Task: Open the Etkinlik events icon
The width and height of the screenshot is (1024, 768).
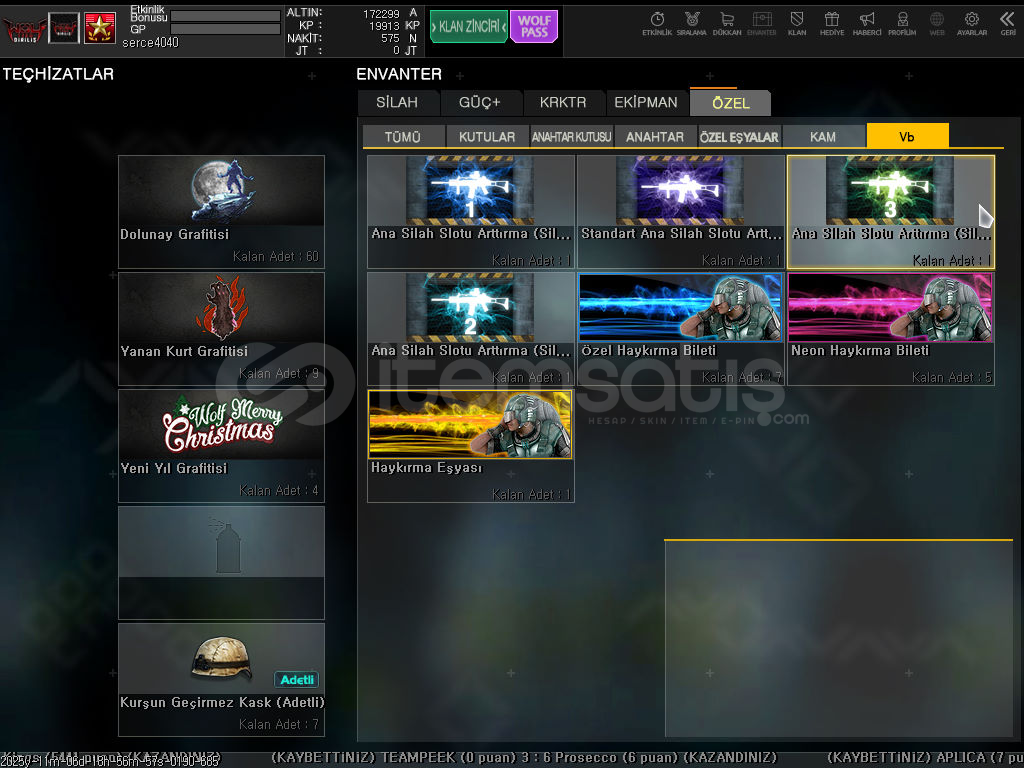Action: [x=657, y=23]
